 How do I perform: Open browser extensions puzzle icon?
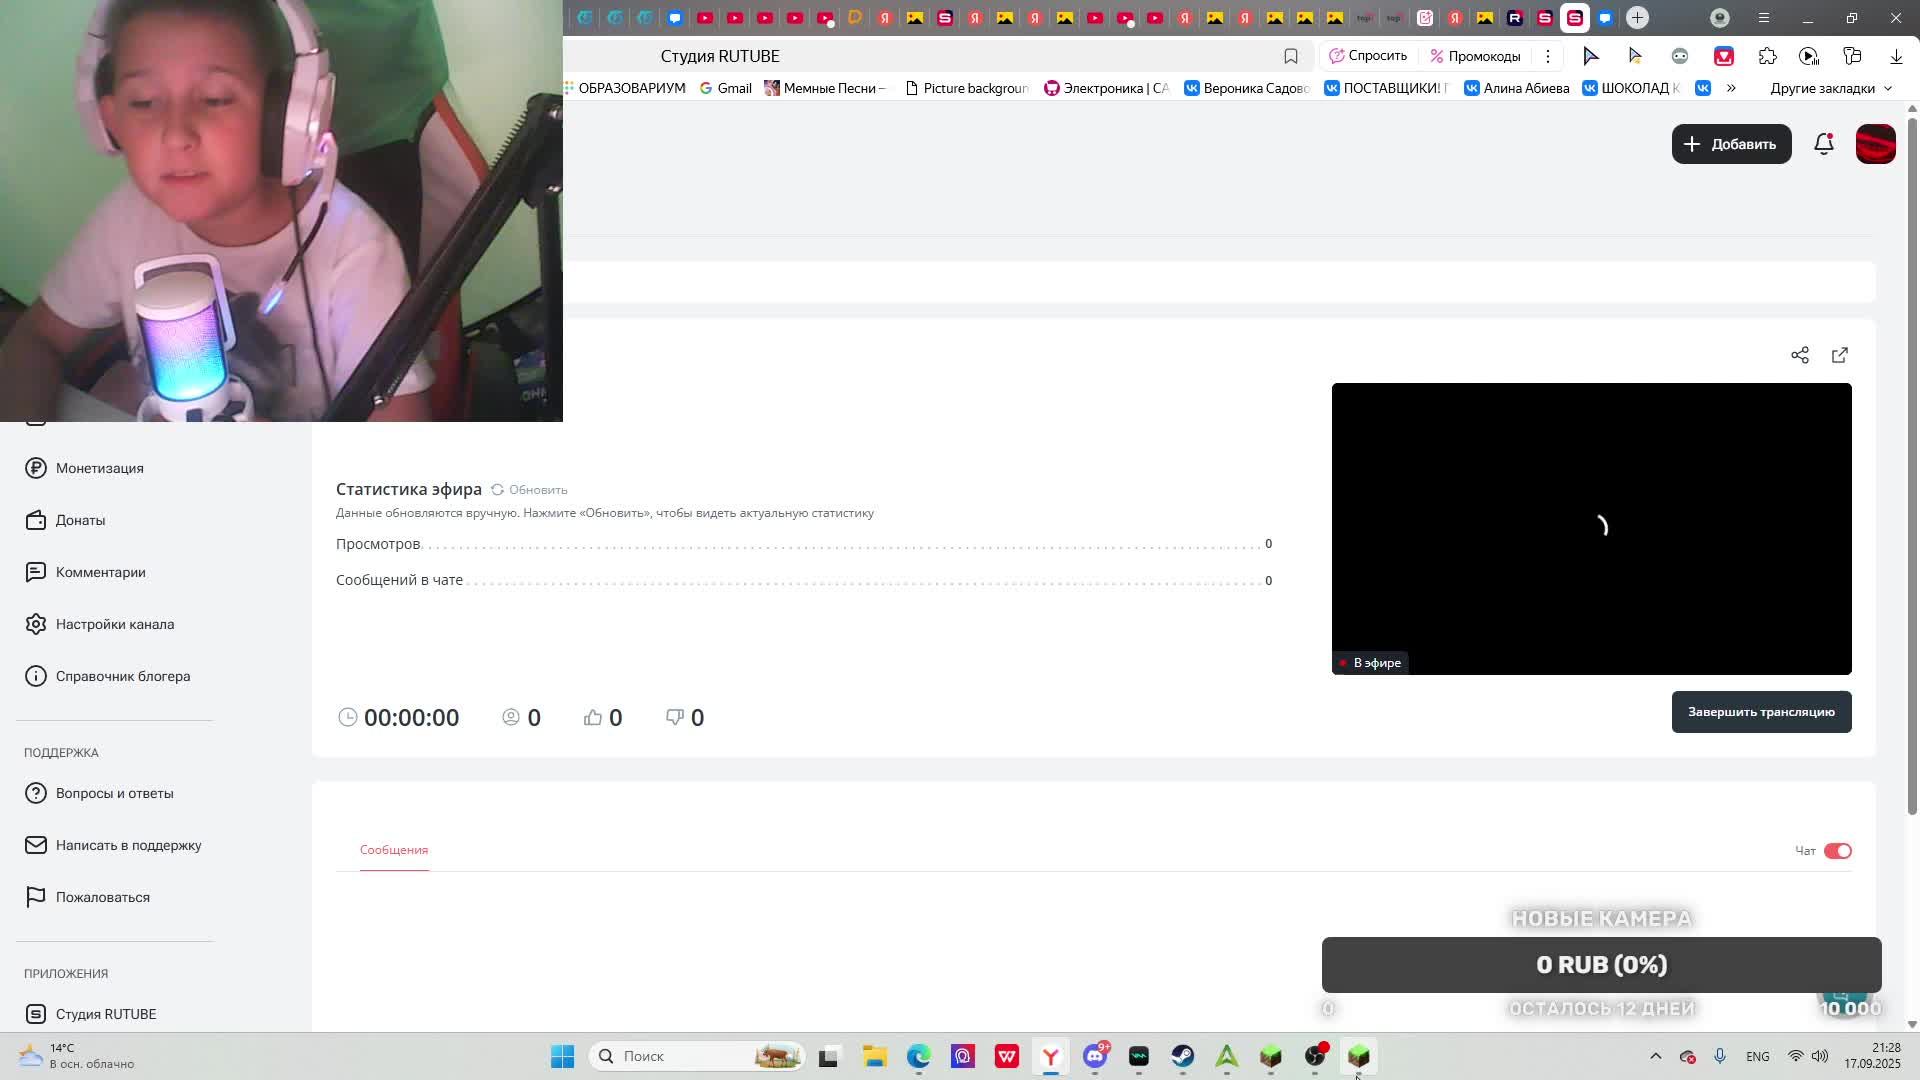1767,56
